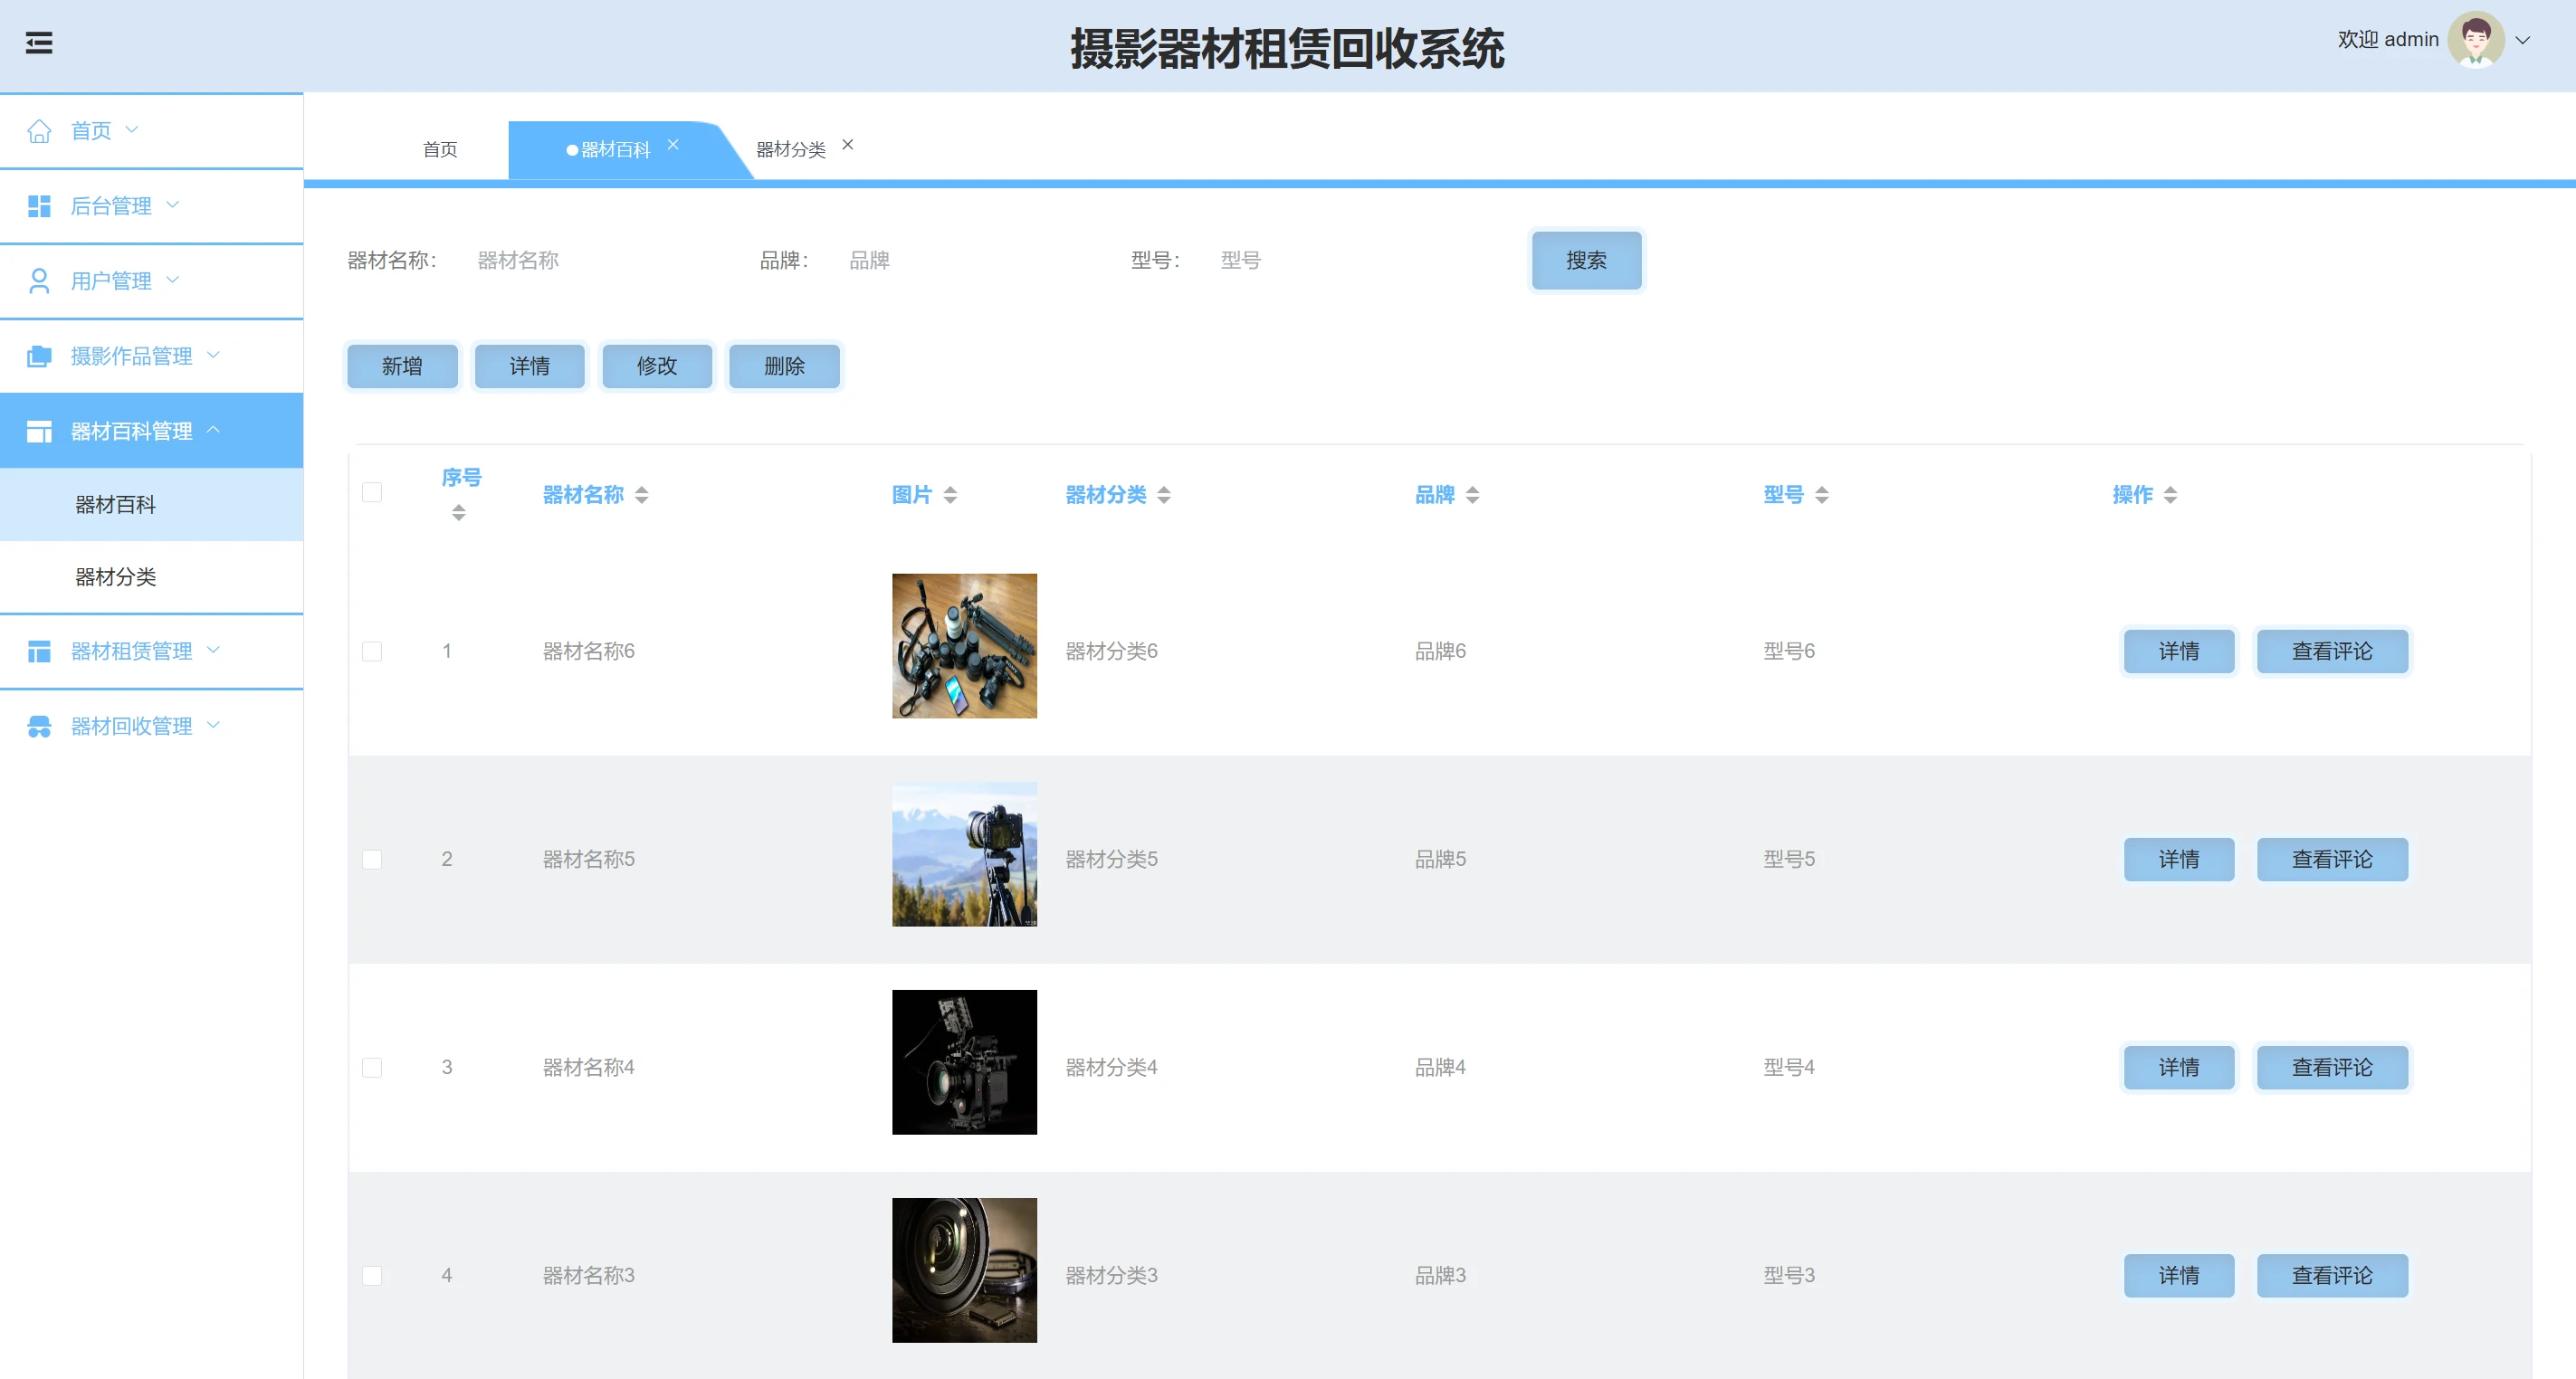Click the admin avatar picture
Viewport: 2576px width, 1379px height.
[x=2475, y=40]
